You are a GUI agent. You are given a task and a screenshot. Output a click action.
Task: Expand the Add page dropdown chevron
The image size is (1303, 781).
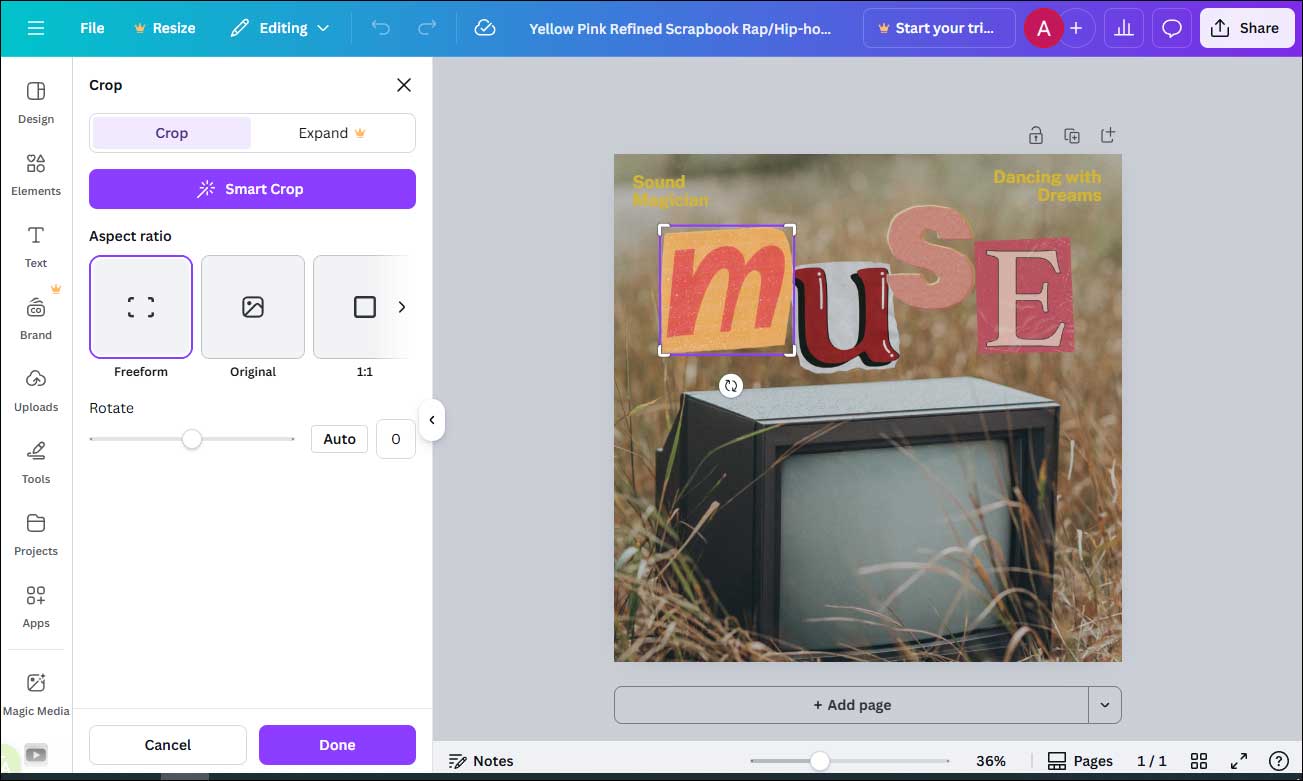click(1105, 704)
